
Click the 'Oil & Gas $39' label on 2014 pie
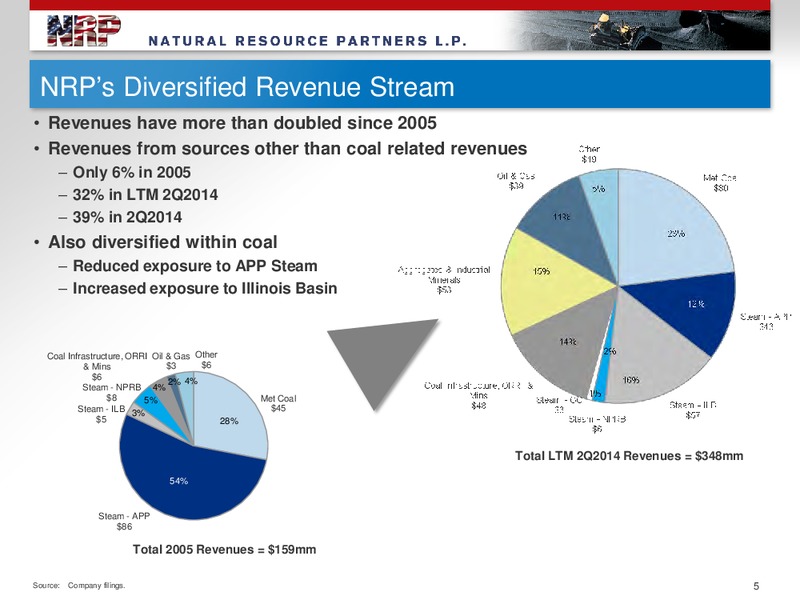click(x=516, y=181)
